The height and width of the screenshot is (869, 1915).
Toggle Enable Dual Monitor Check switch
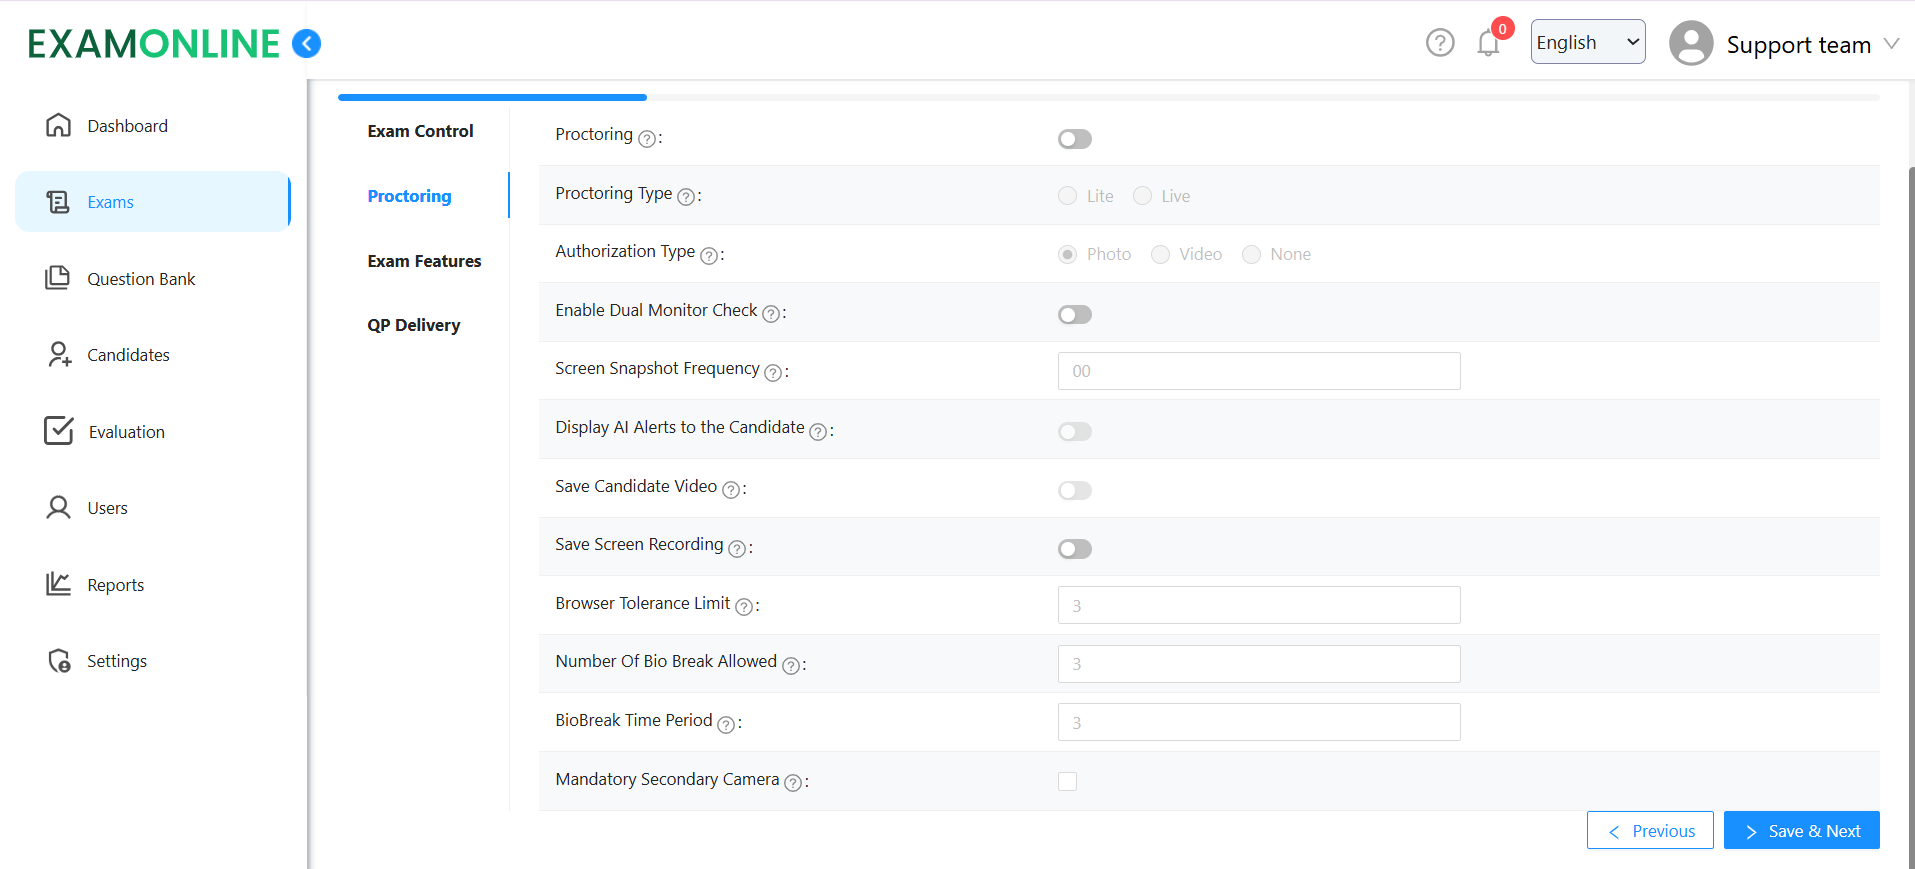[1075, 315]
